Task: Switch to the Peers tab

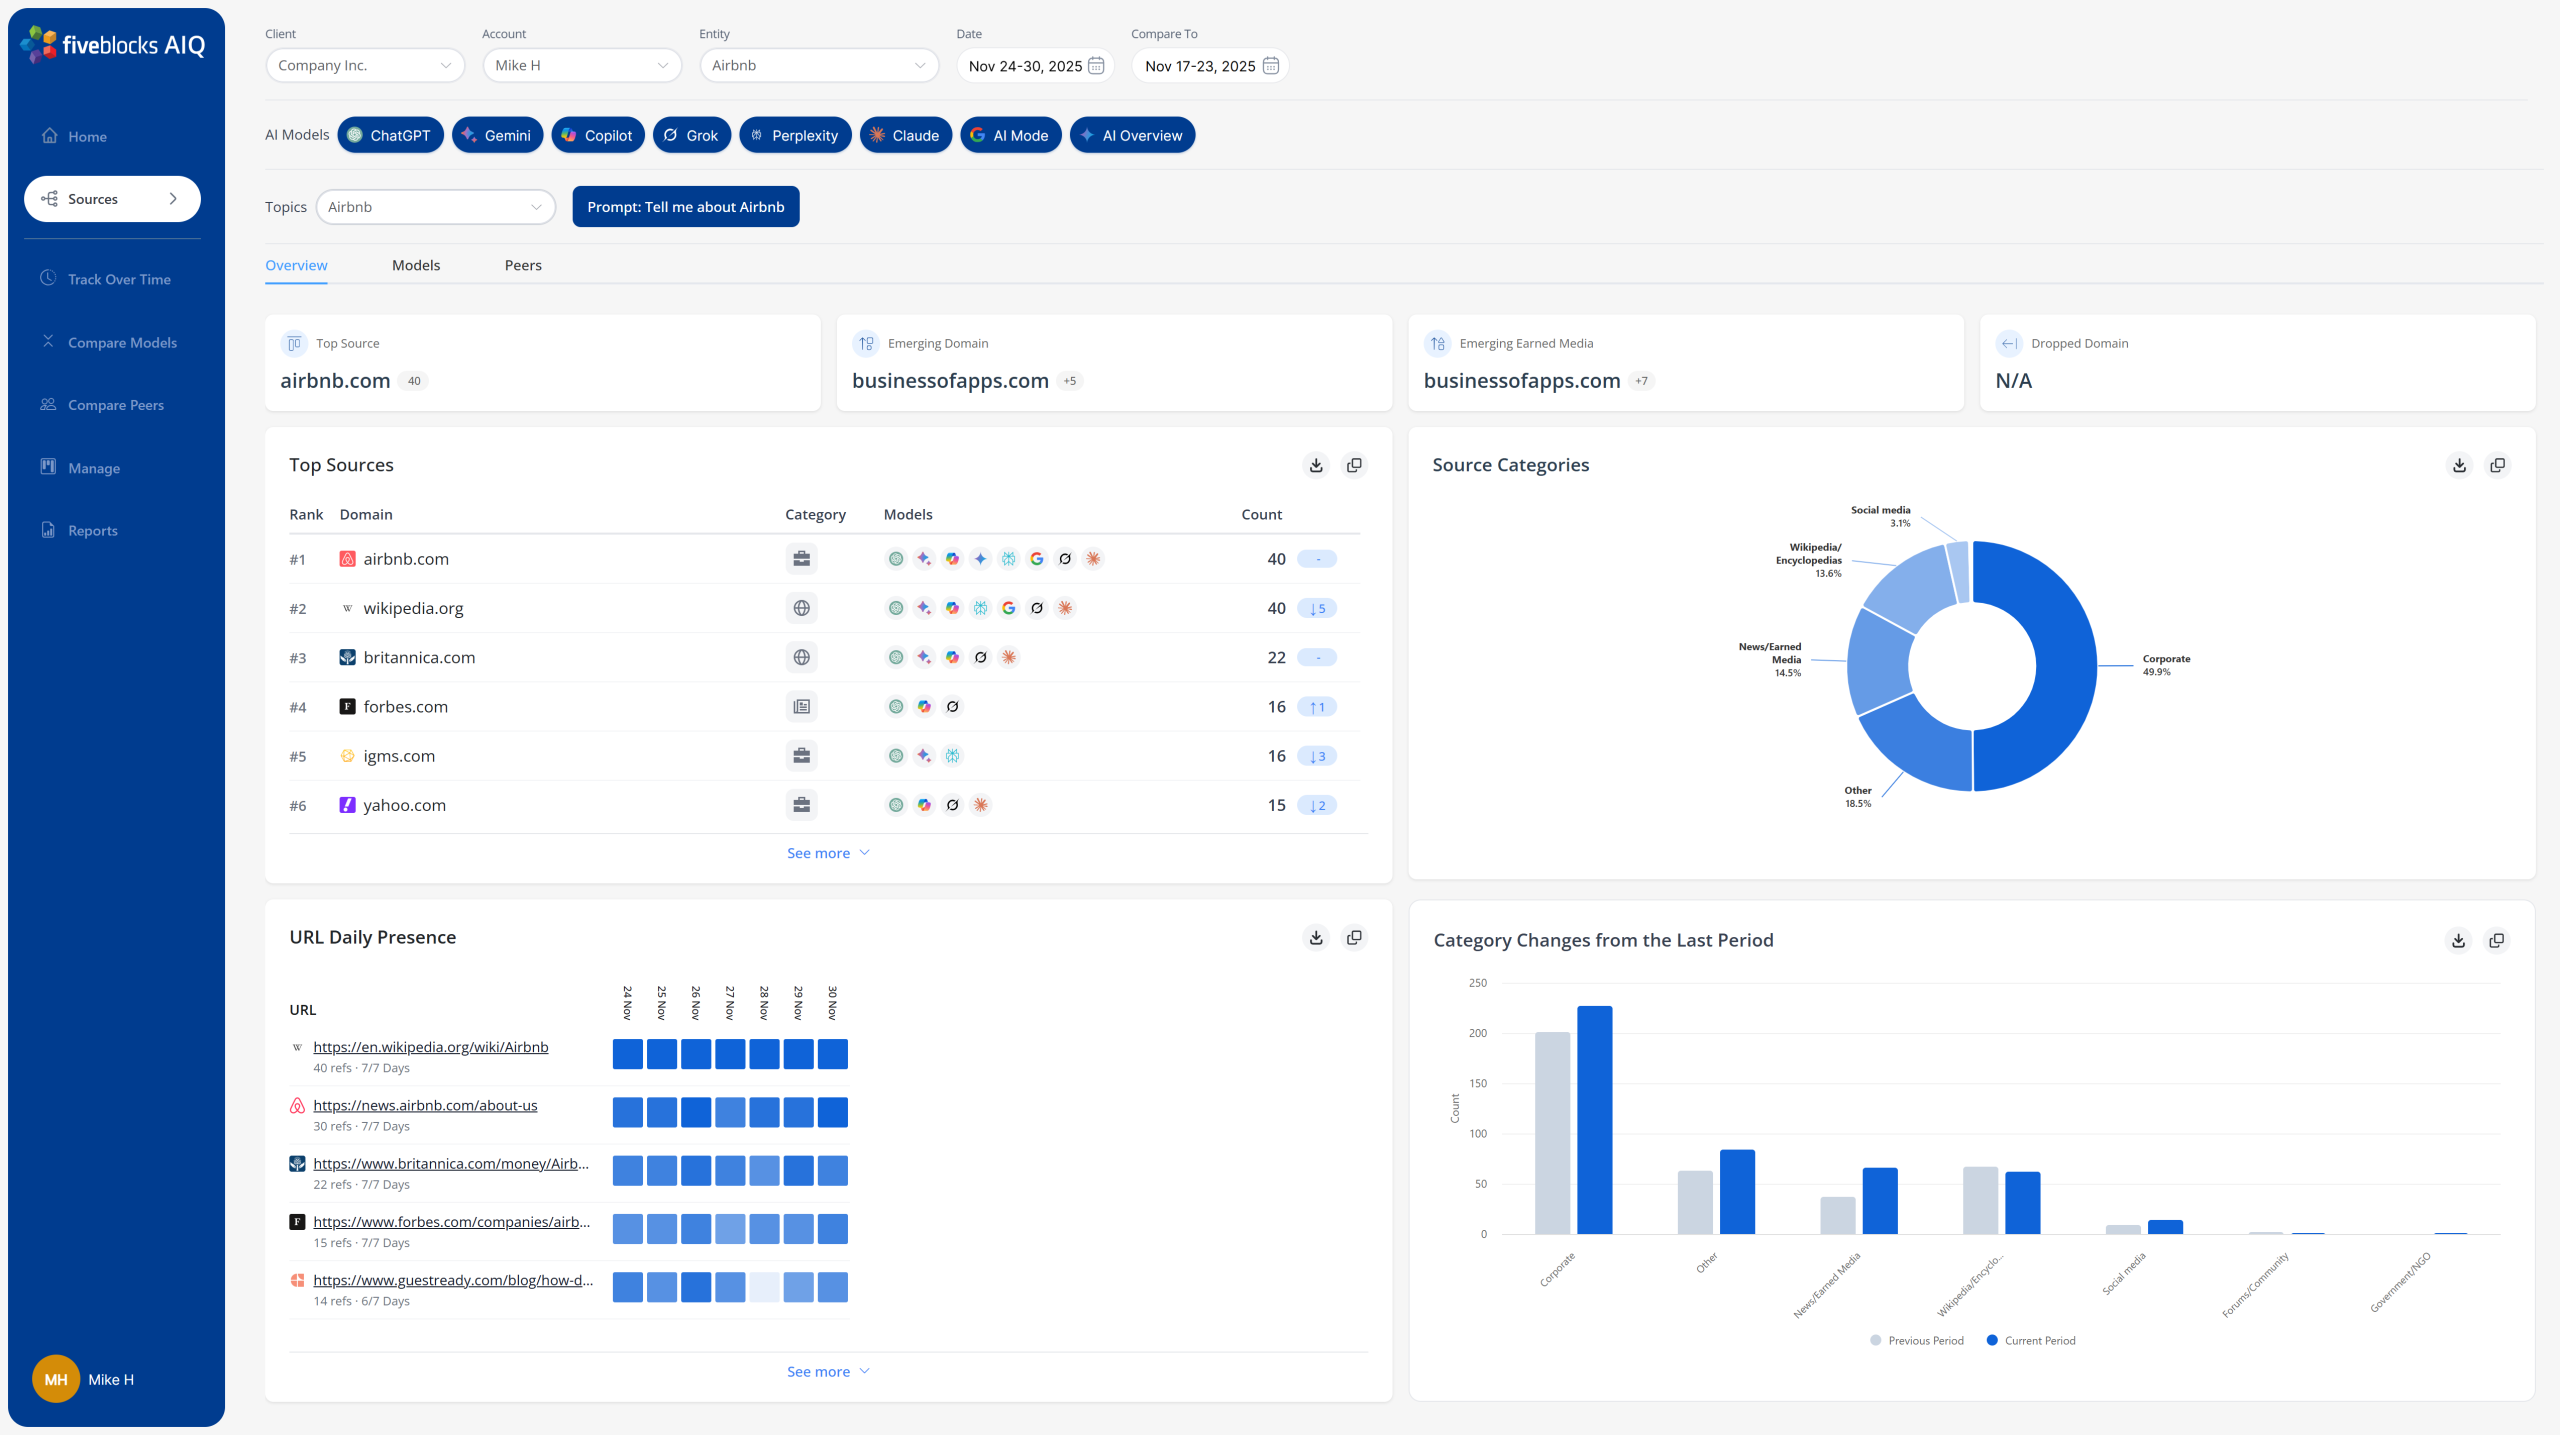Action: click(x=523, y=265)
